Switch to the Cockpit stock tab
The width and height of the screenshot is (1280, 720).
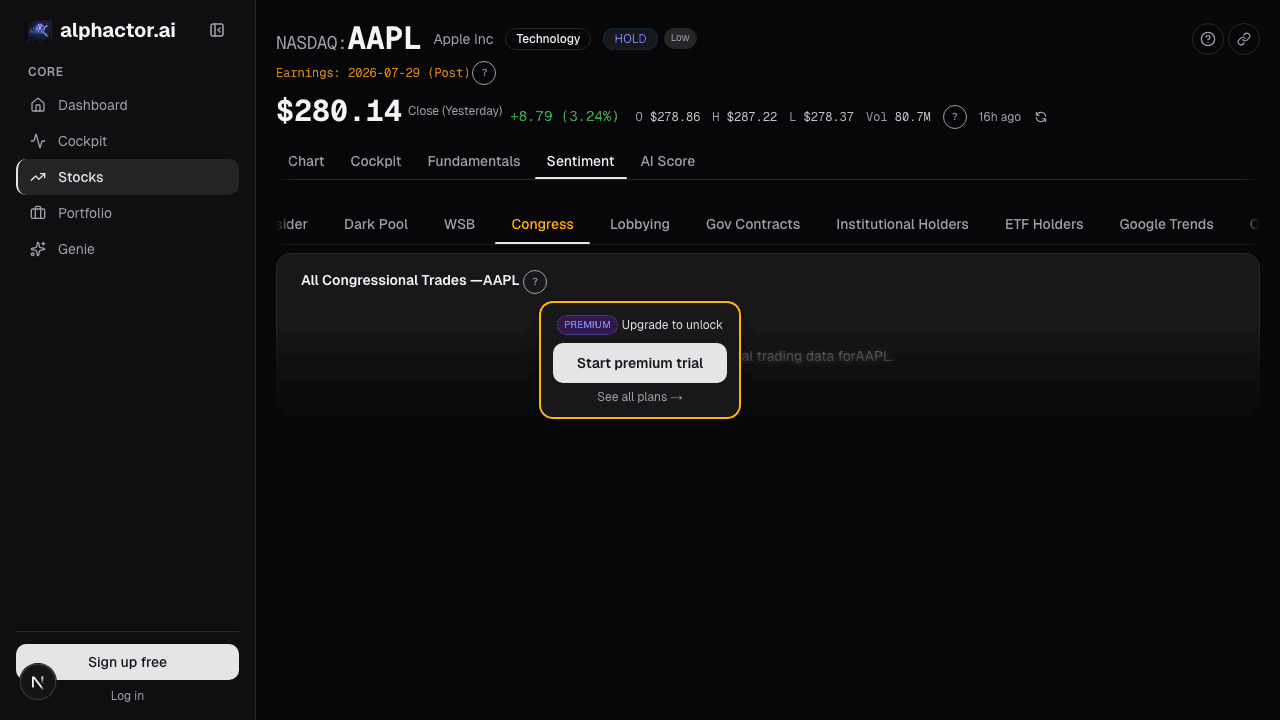(376, 161)
